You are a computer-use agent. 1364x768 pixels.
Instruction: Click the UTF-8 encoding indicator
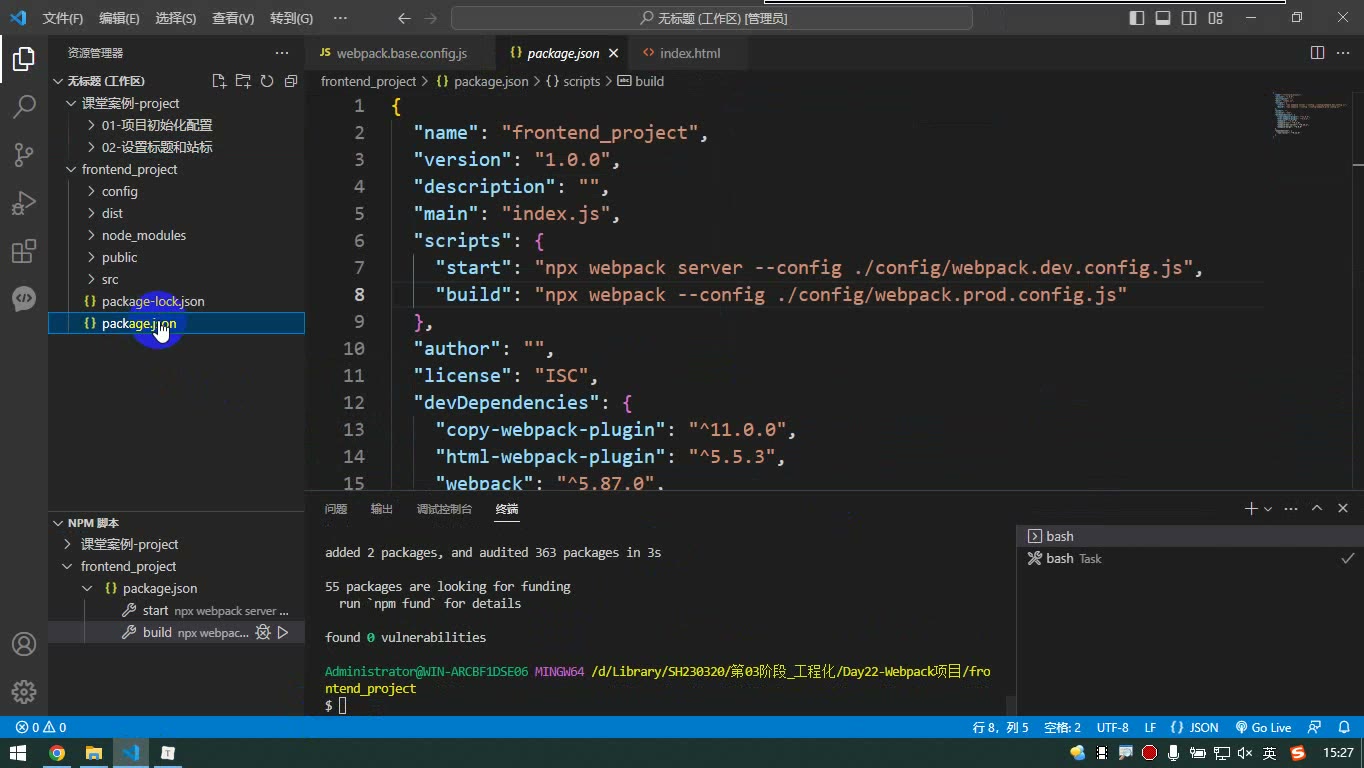point(1112,727)
